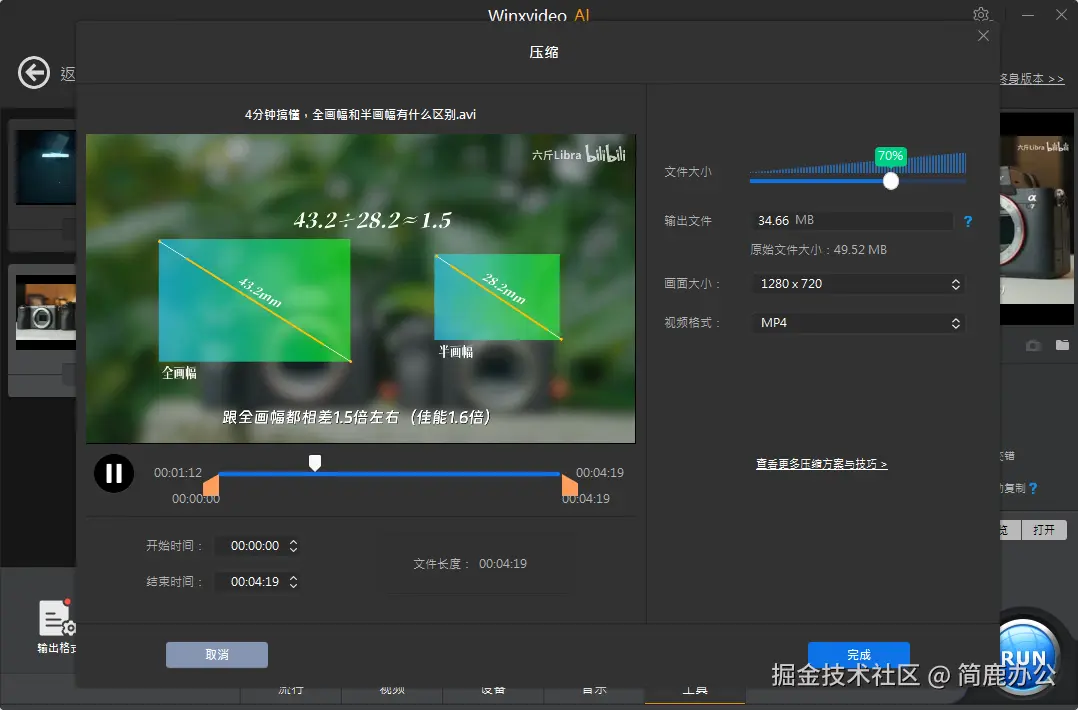Click the folder icon in main window
The image size is (1078, 710).
(1063, 344)
